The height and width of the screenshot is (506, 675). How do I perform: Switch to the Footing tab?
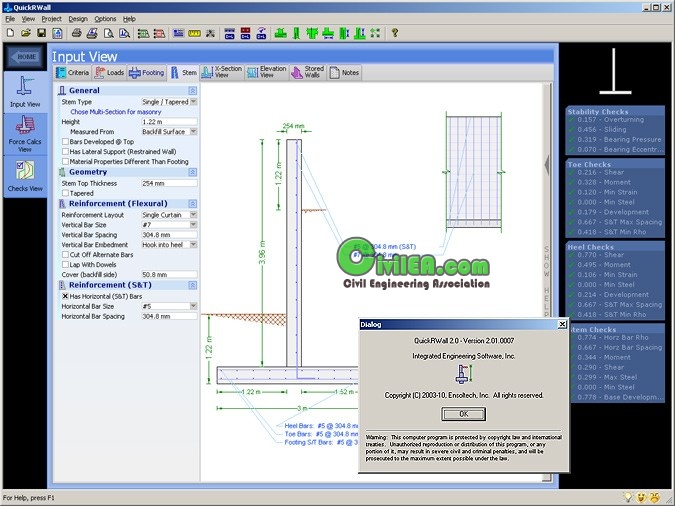pyautogui.click(x=146, y=73)
